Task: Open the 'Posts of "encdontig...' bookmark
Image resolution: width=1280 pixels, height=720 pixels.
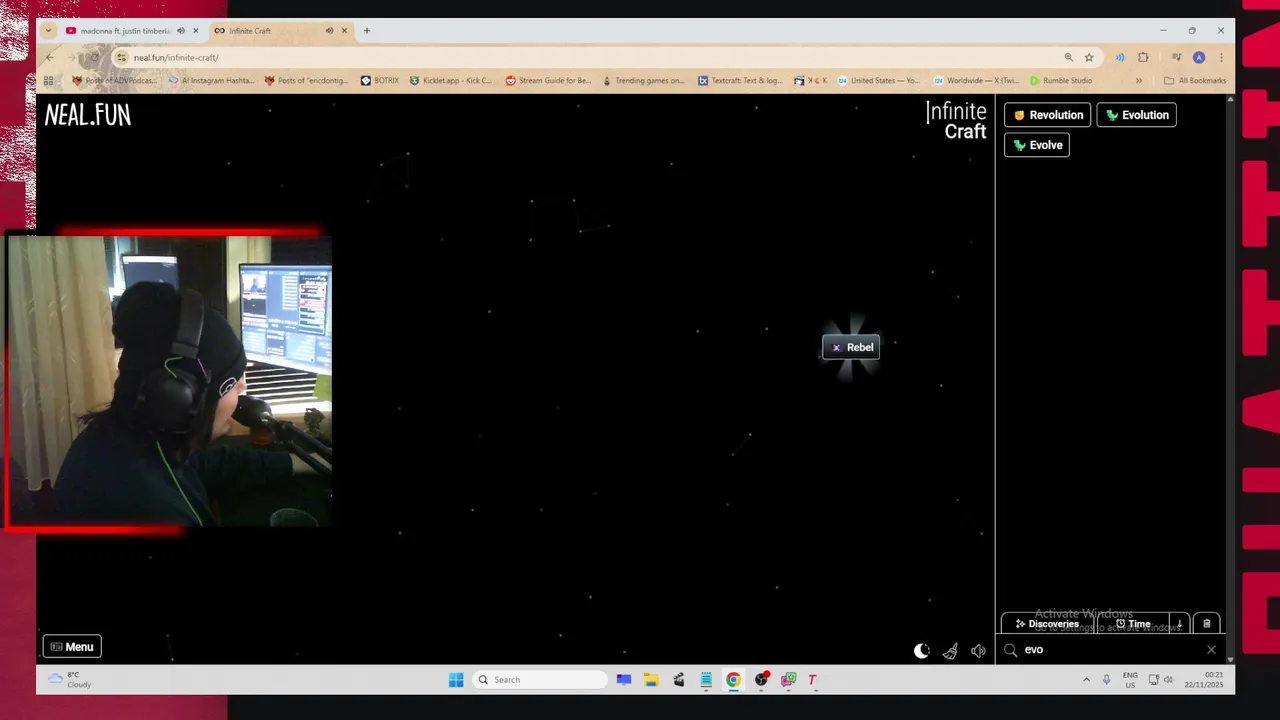Action: click(x=306, y=81)
